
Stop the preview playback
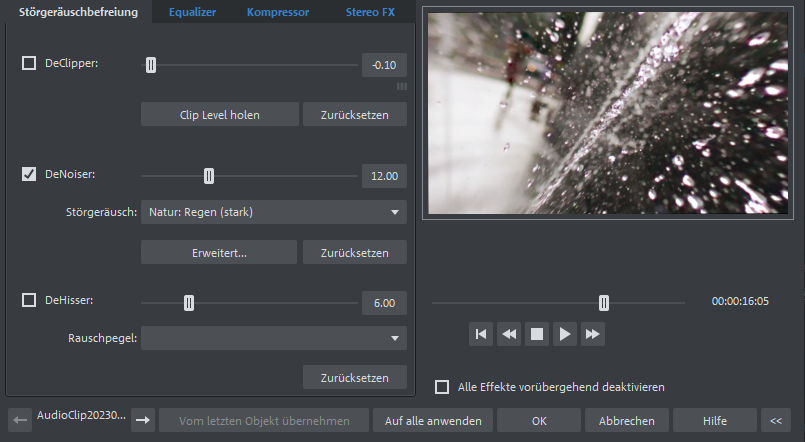537,334
